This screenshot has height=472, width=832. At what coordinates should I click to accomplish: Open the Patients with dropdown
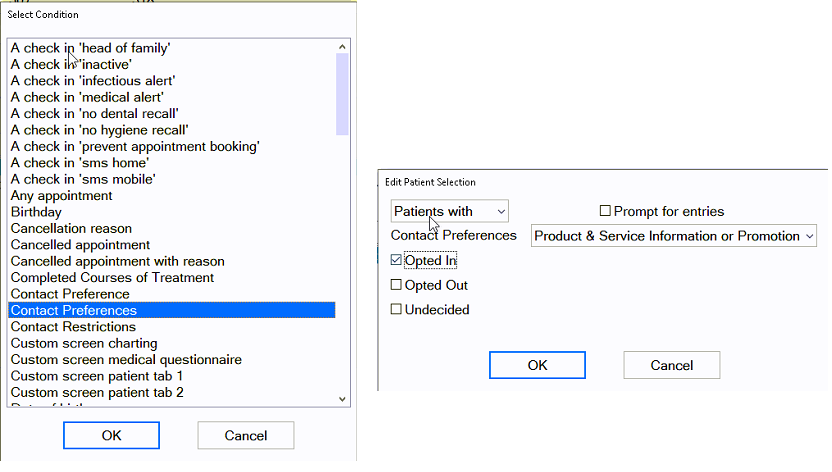449,211
